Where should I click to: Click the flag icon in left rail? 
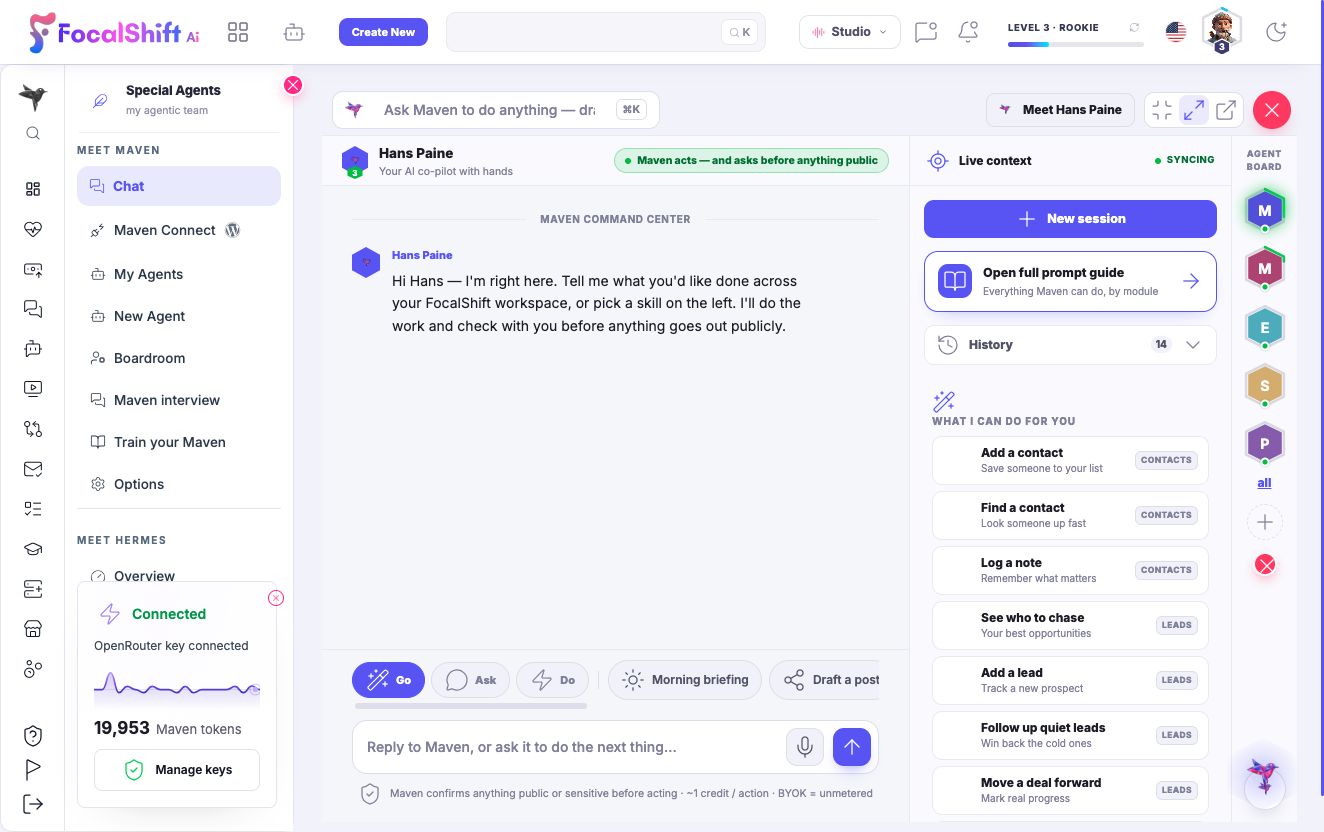(x=33, y=769)
